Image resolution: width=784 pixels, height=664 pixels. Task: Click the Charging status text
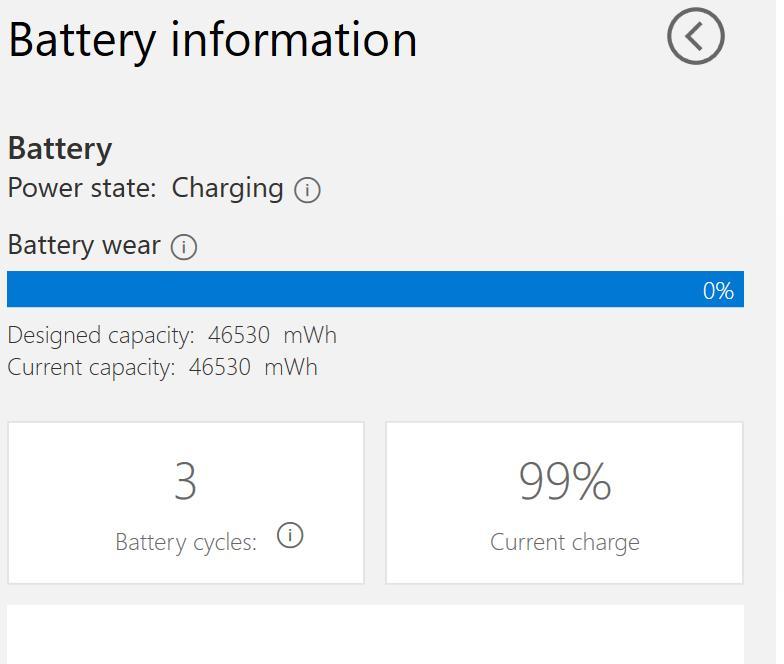click(x=227, y=188)
